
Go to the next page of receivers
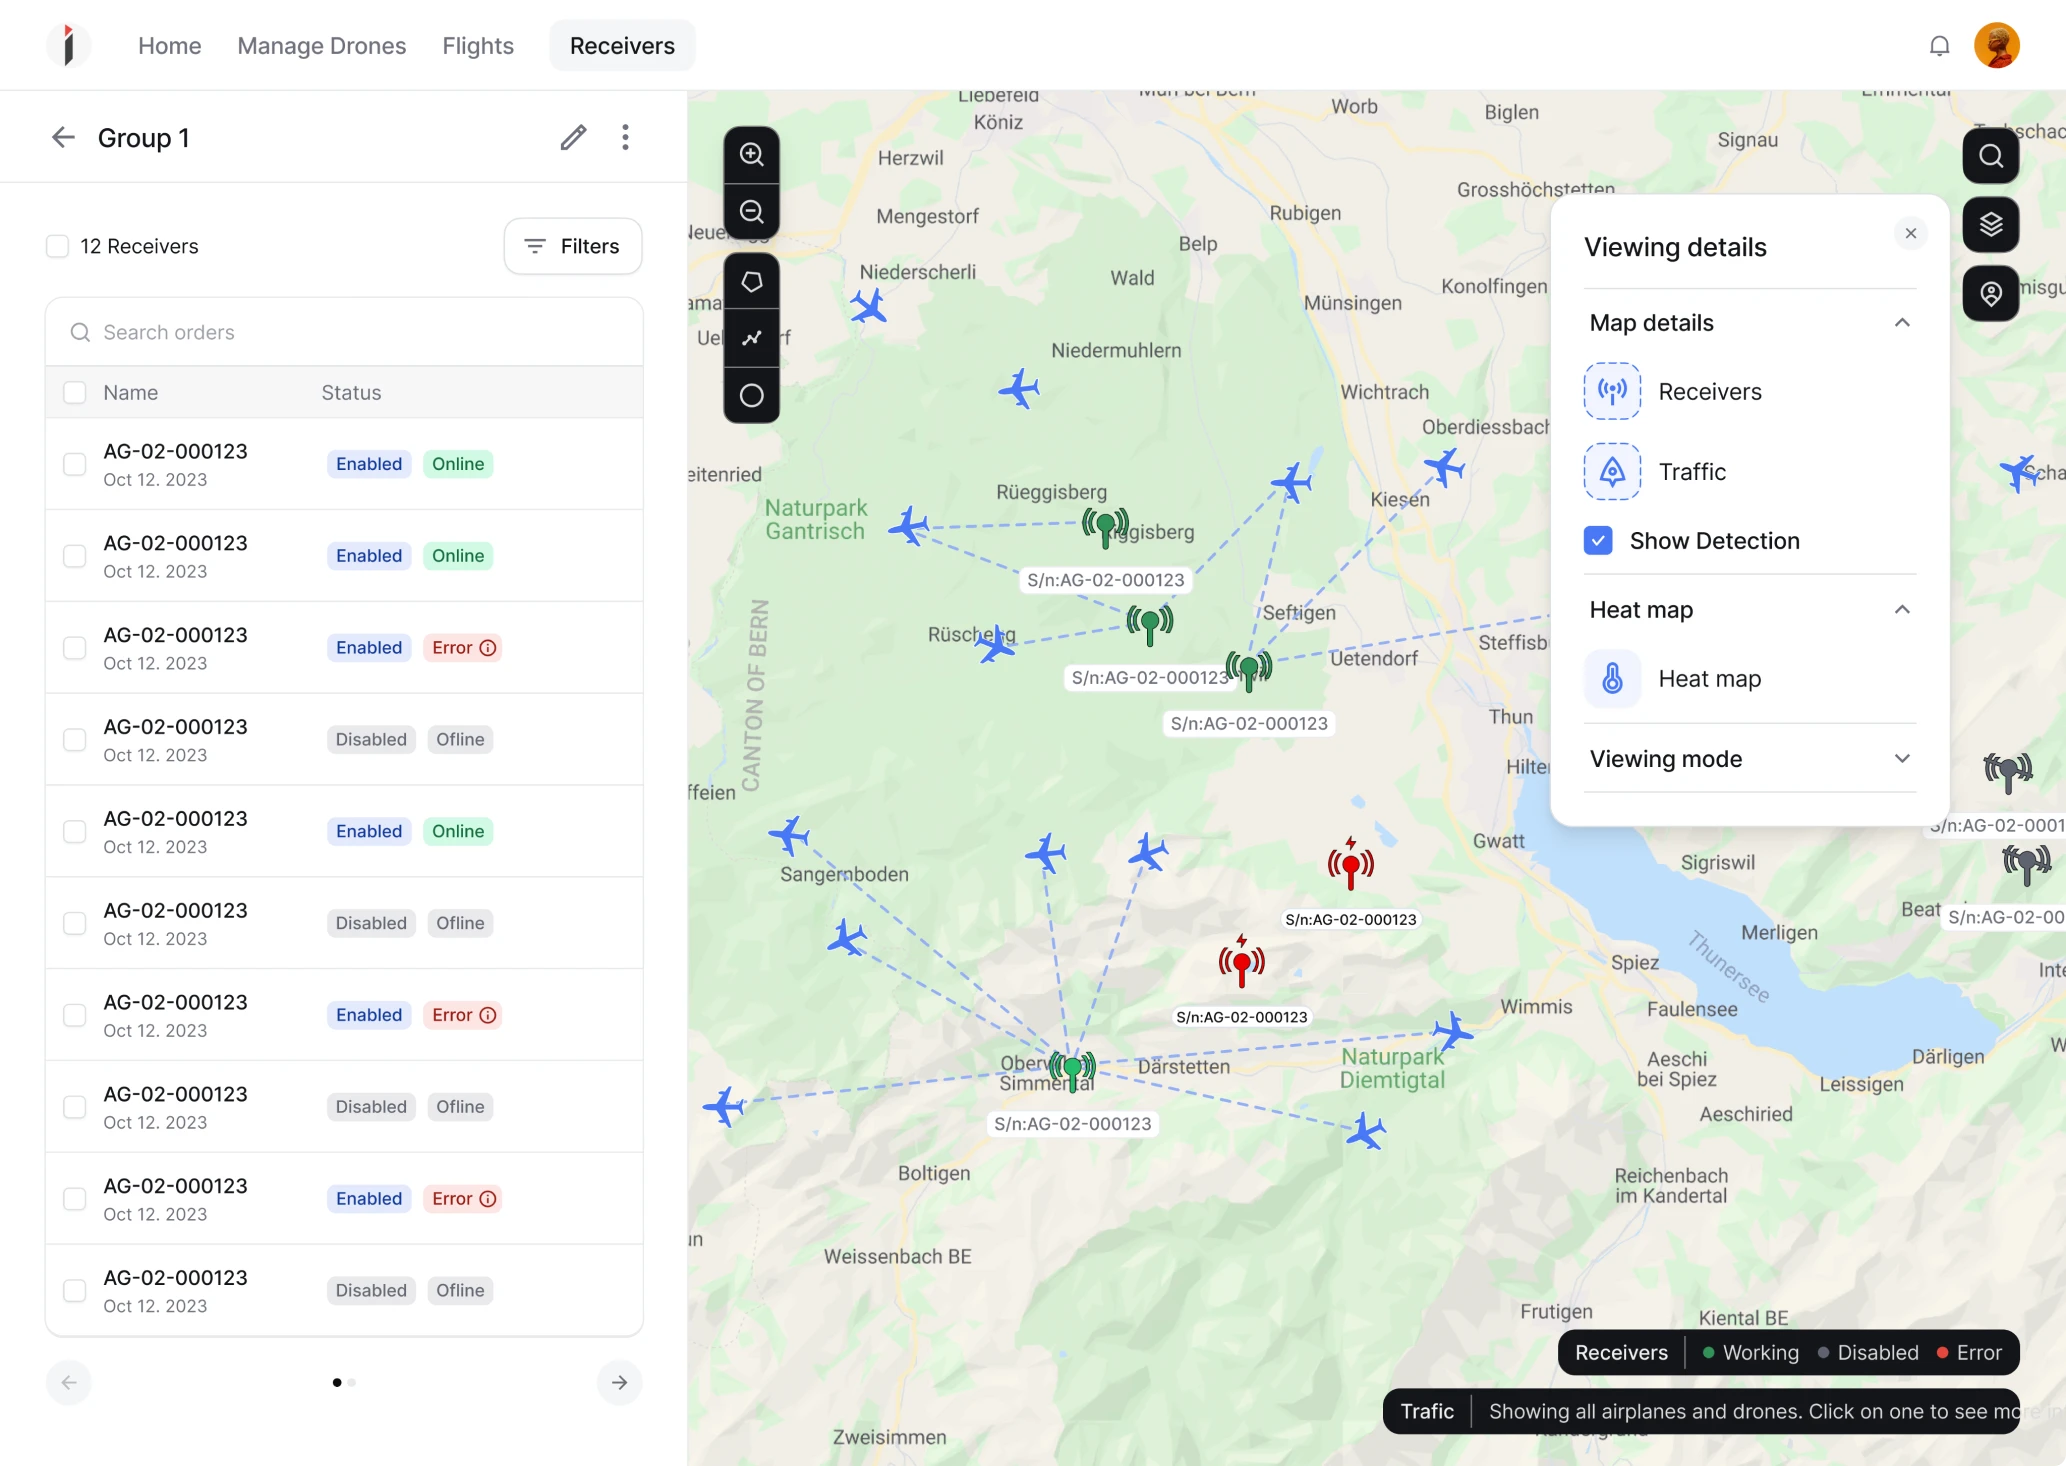(619, 1382)
